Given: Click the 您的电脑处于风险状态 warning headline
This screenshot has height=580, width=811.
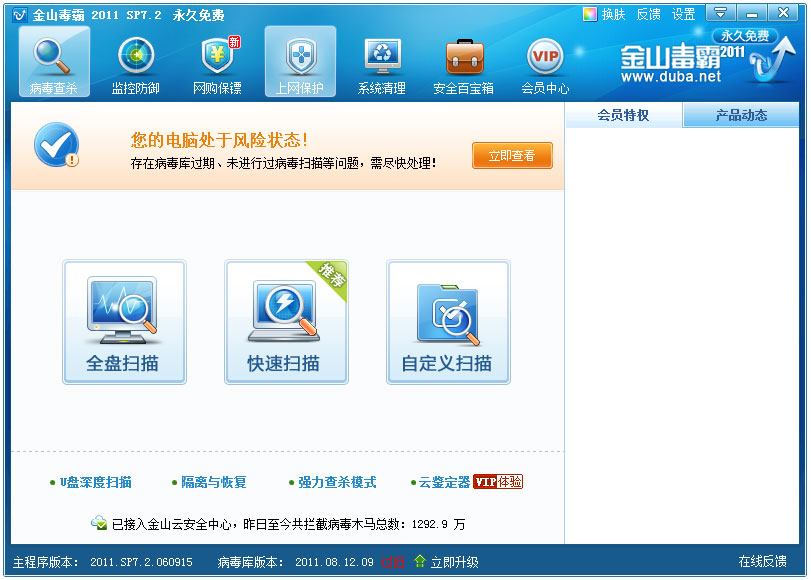Looking at the screenshot, I should point(219,140).
